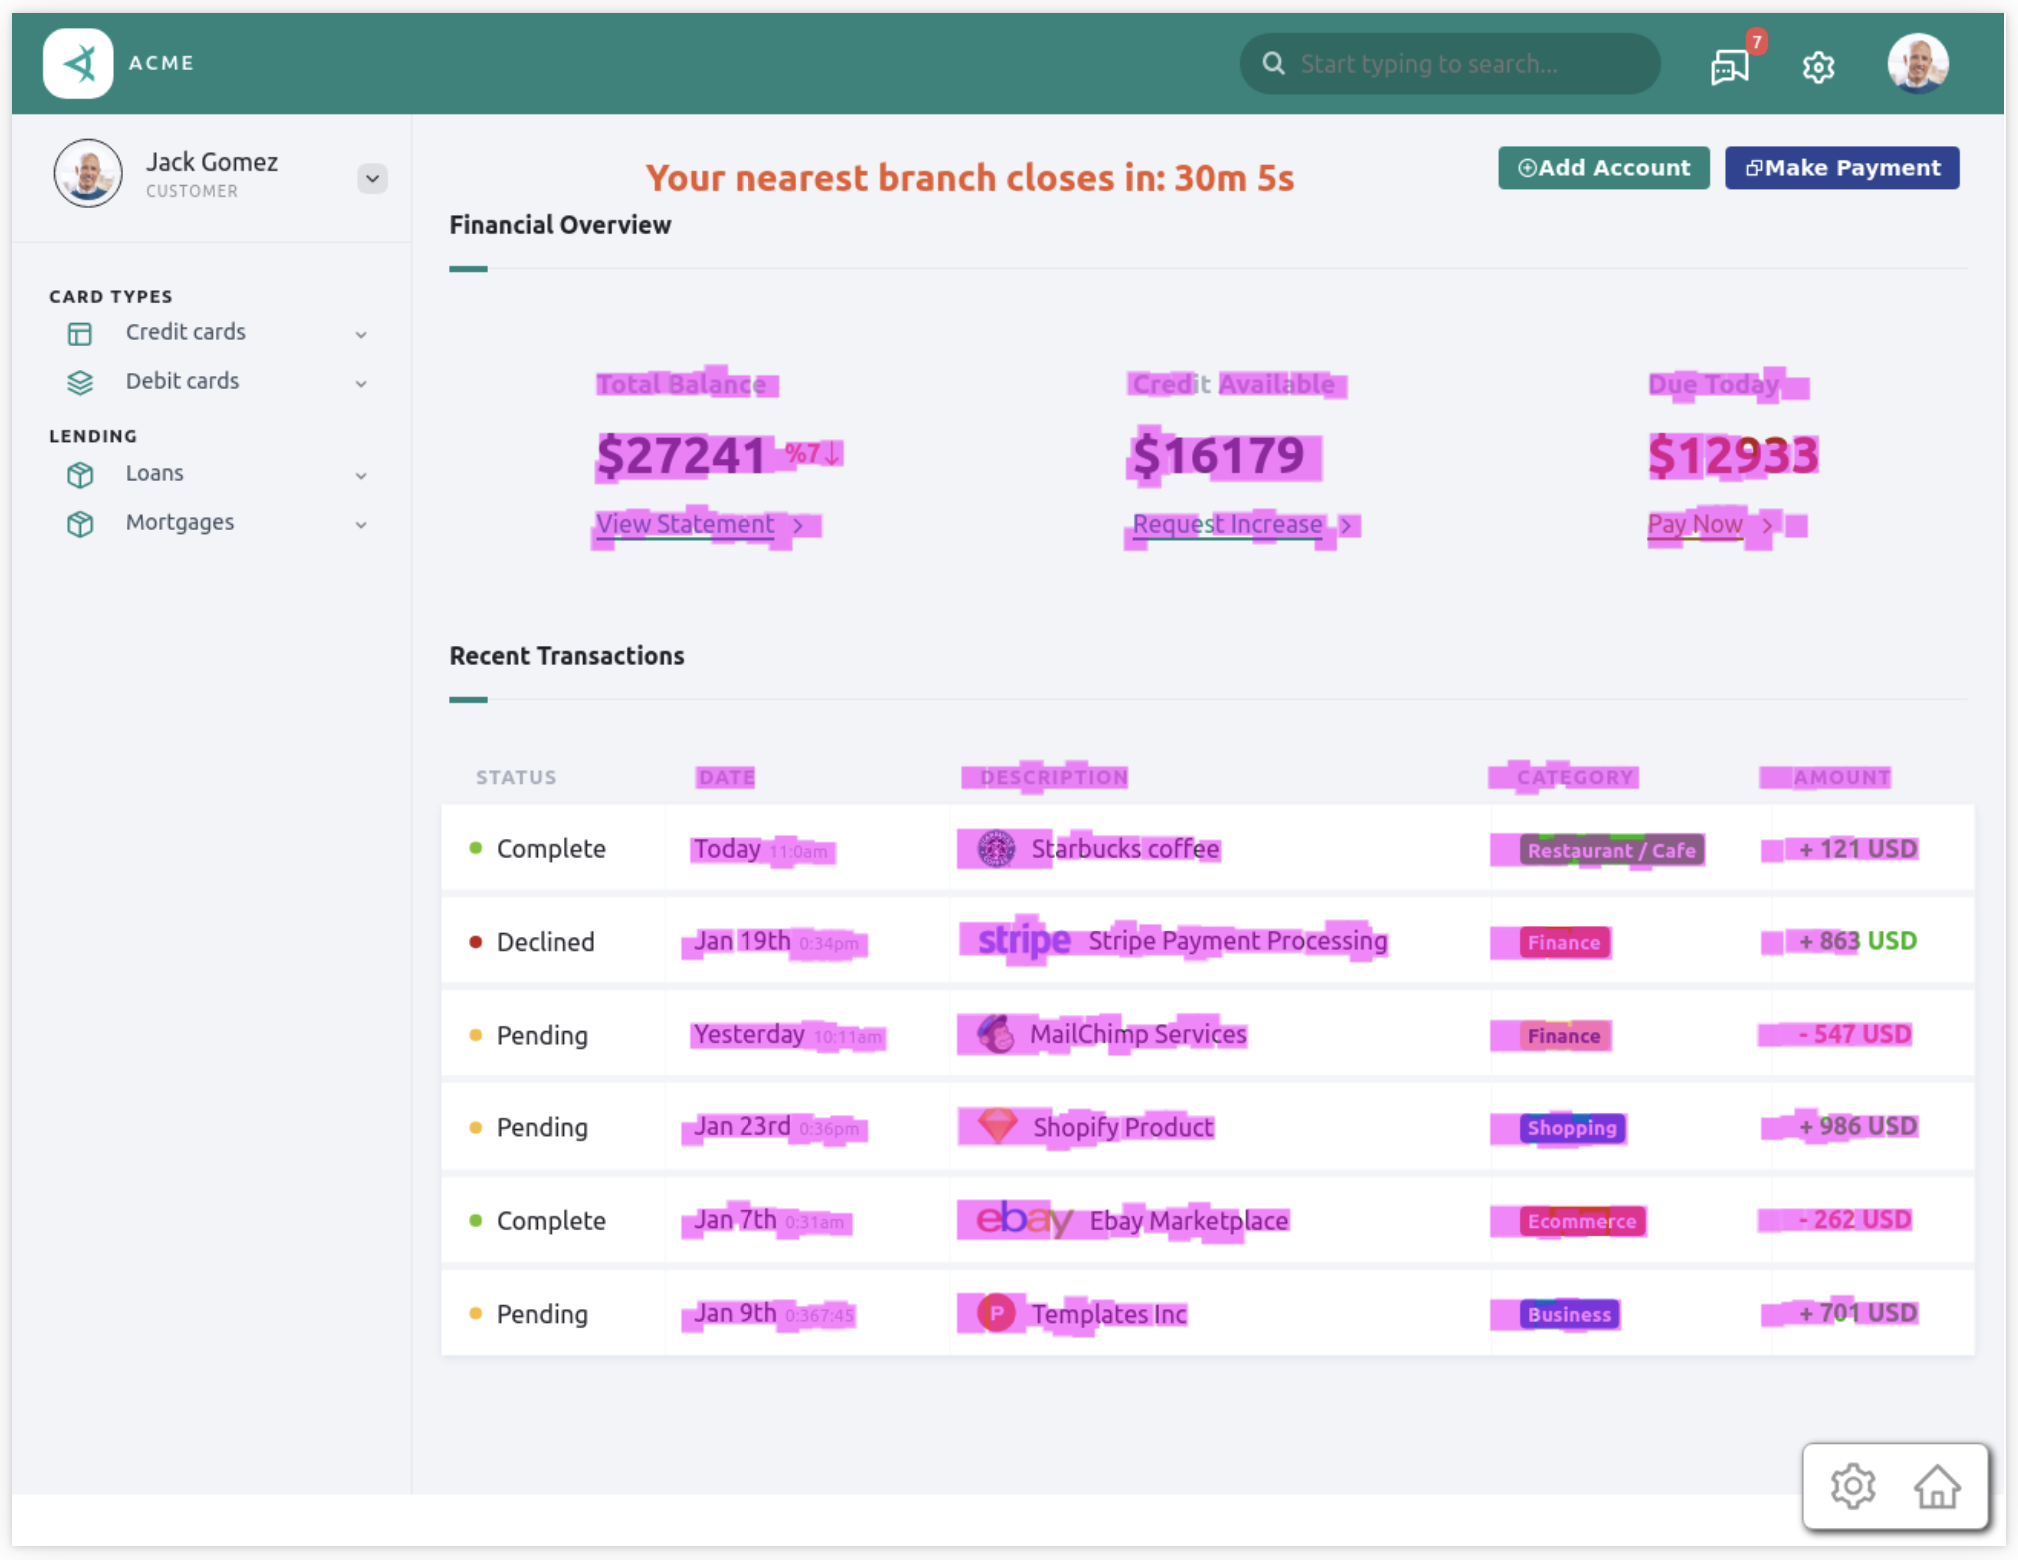Click gear icon in bottom floating panel

(x=1852, y=1486)
